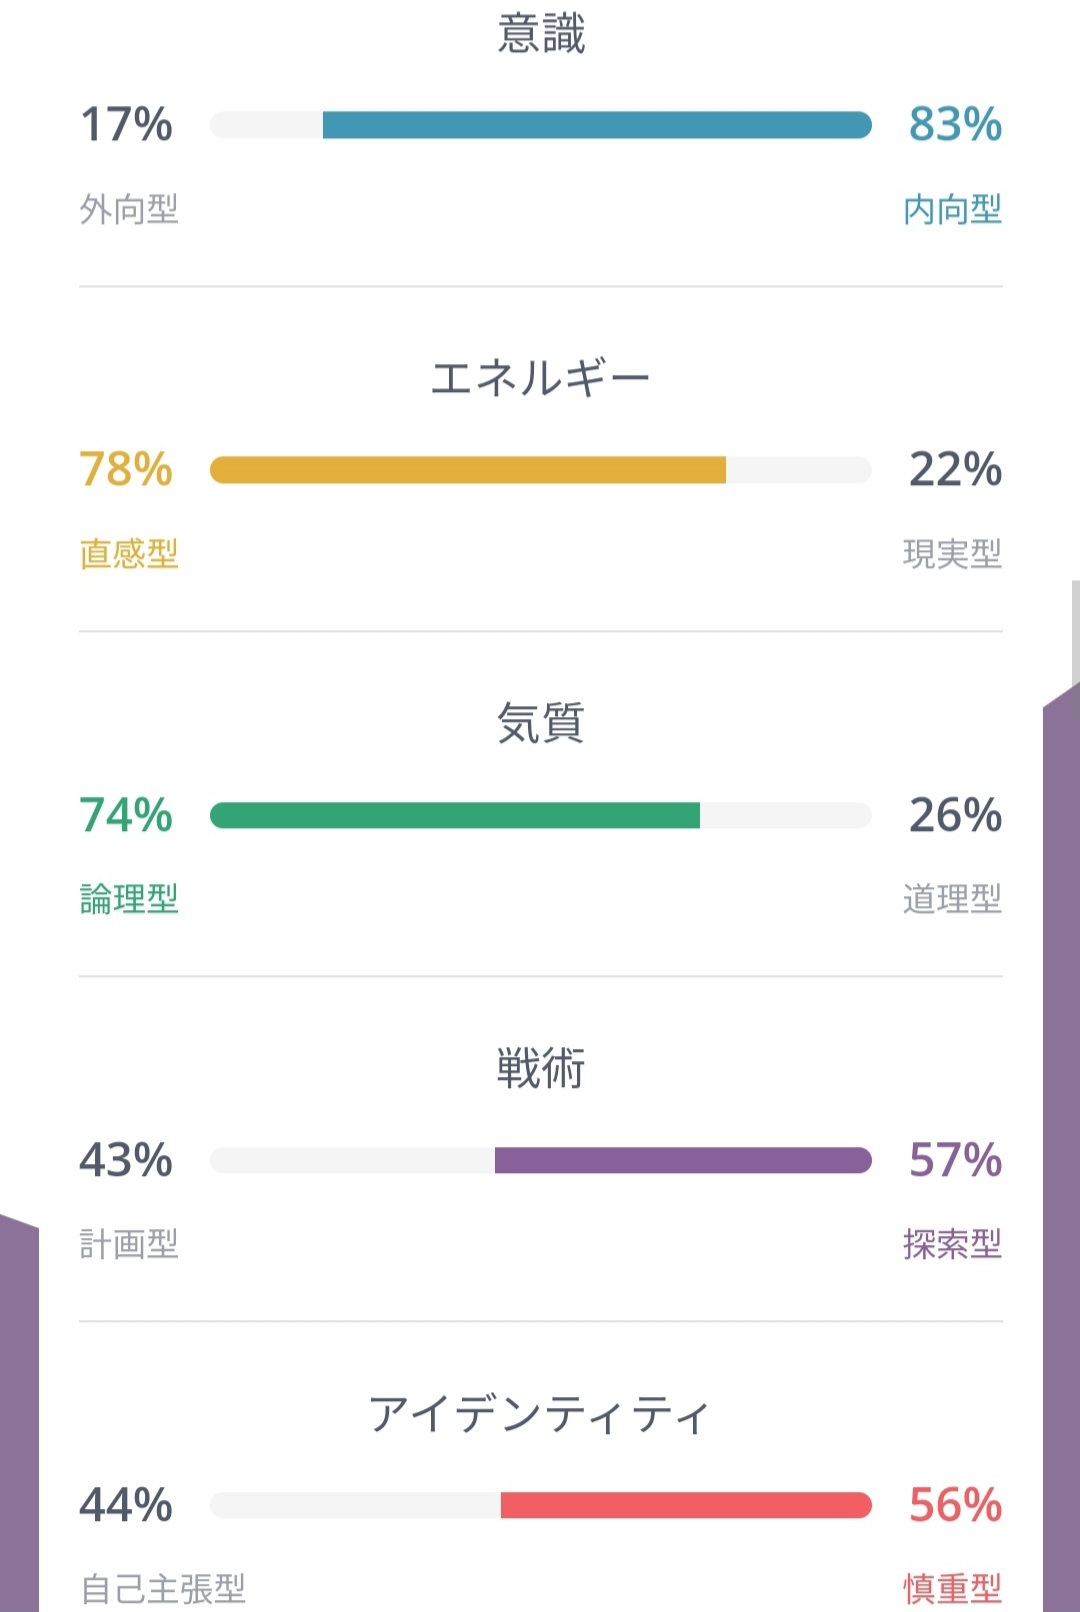
Task: Select the 外向型 label
Action: (129, 210)
